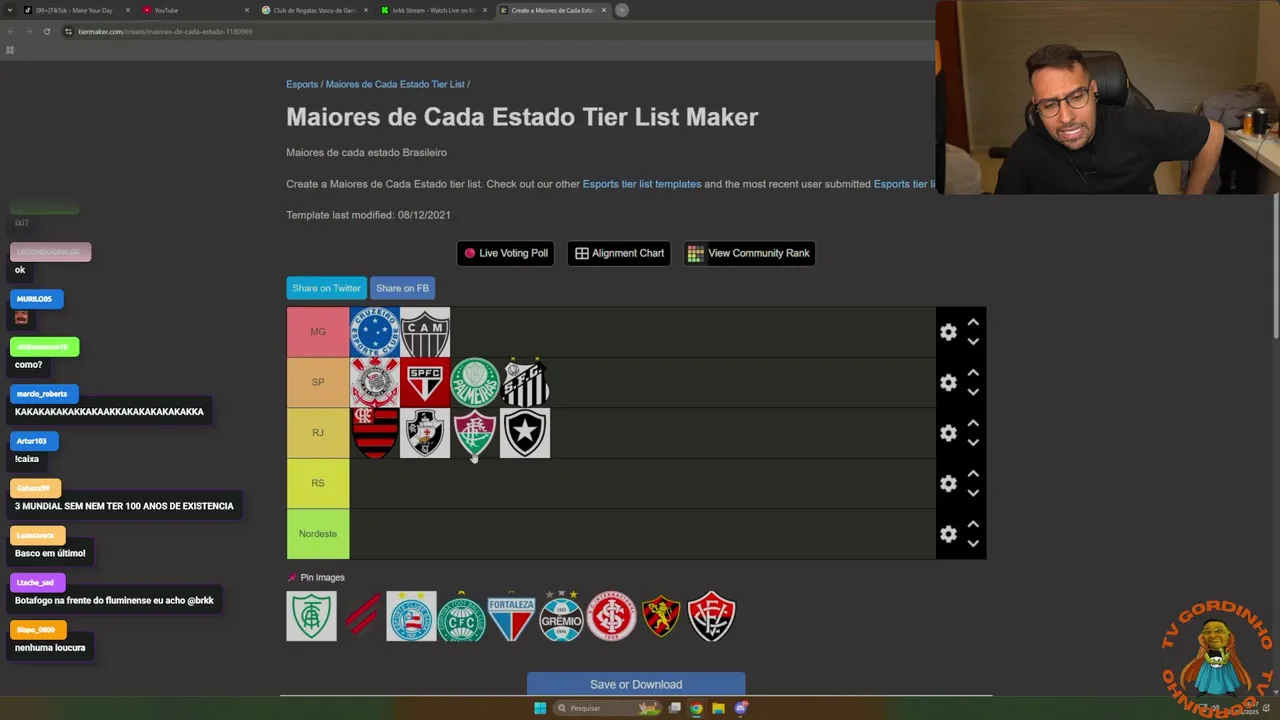Open the Alignment Chart

[619, 253]
